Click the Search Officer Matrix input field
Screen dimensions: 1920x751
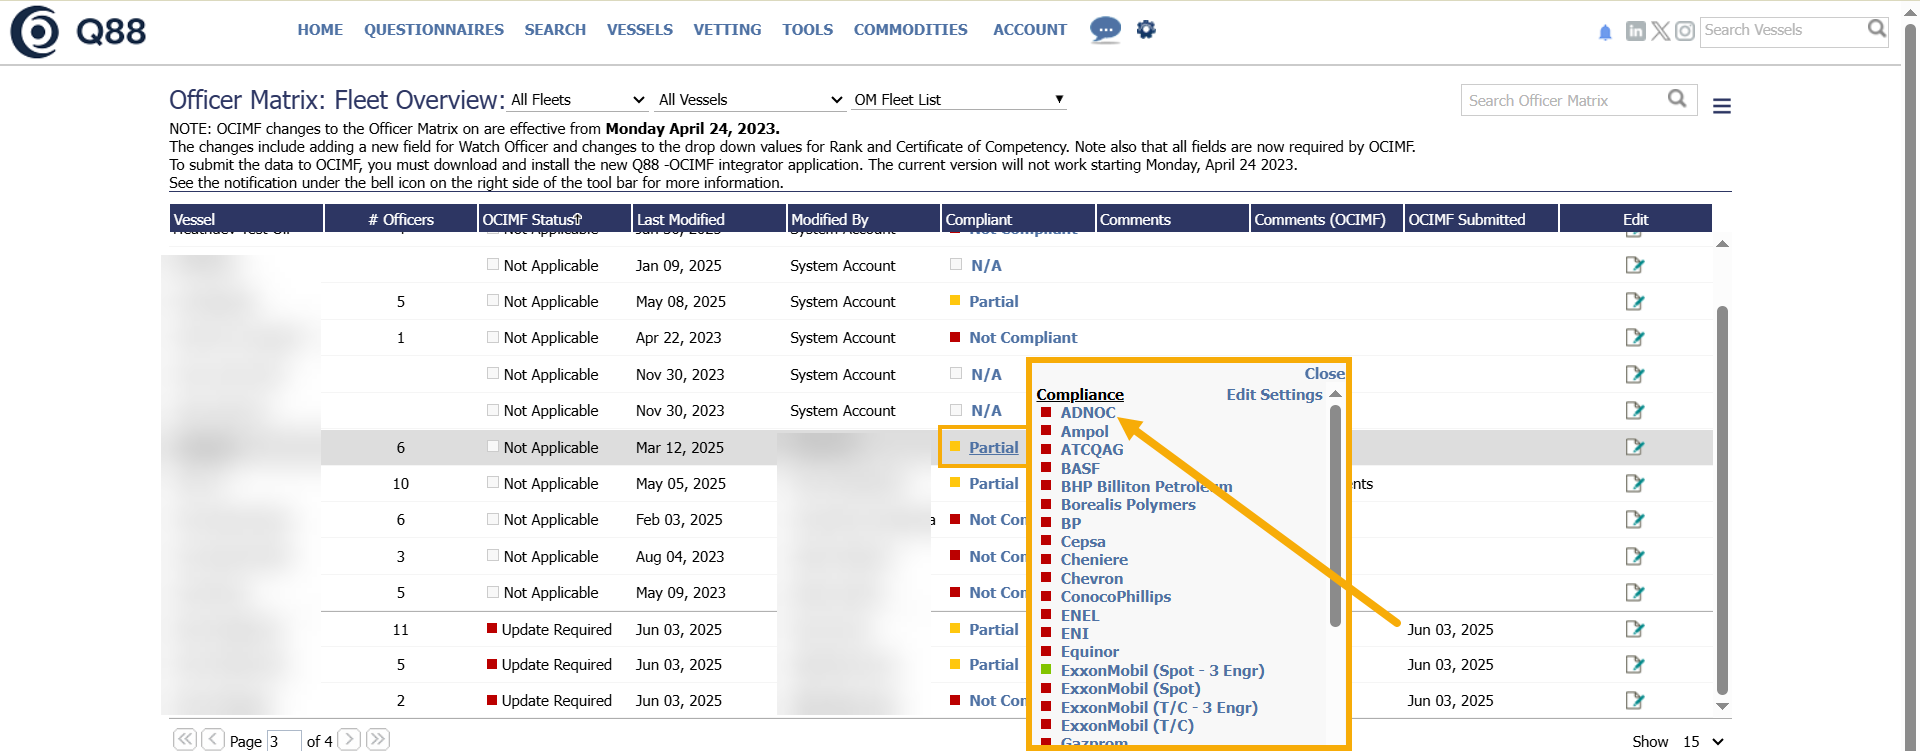1562,101
